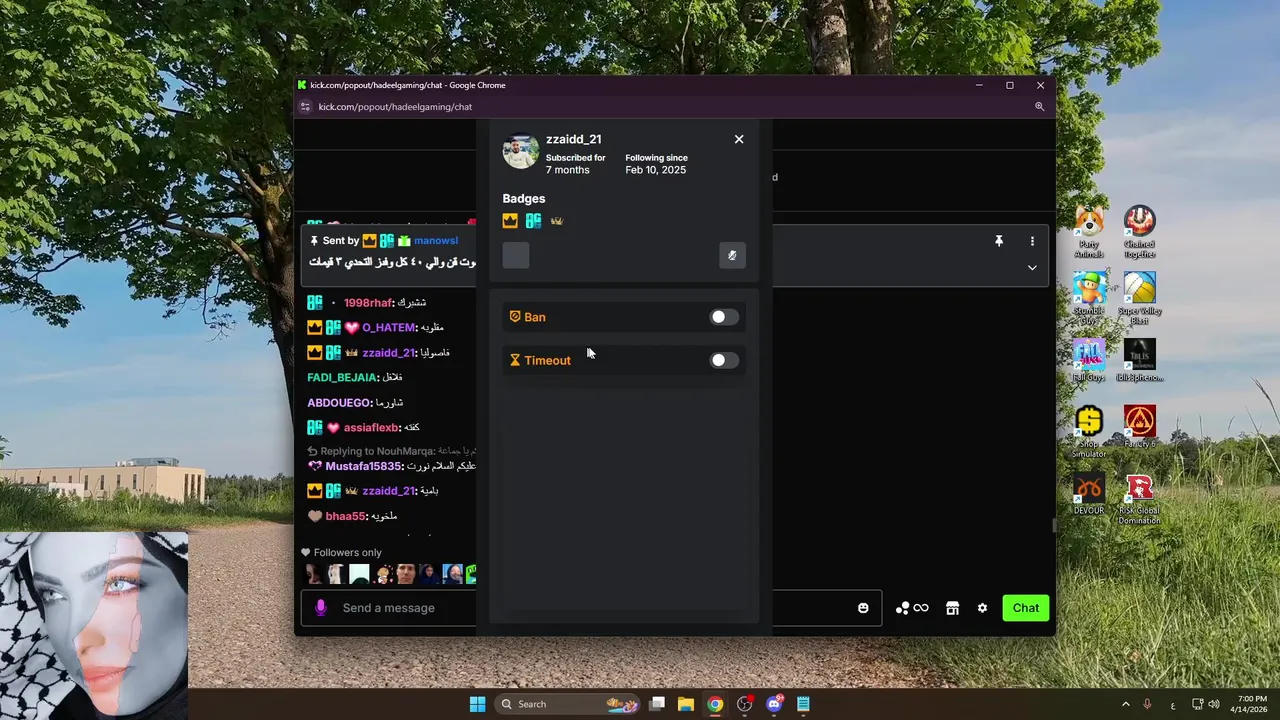Click the gray square button under Badges
Viewport: 1280px width, 720px height.
(x=516, y=255)
